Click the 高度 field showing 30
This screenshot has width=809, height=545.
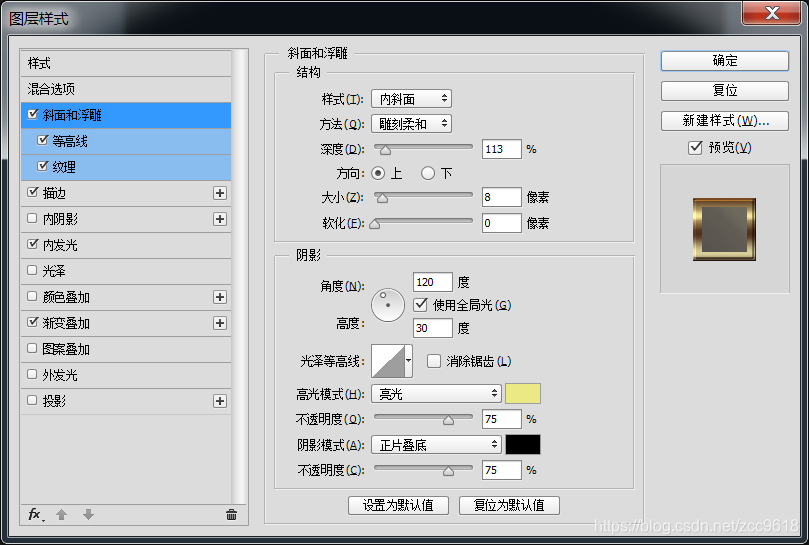coord(433,328)
